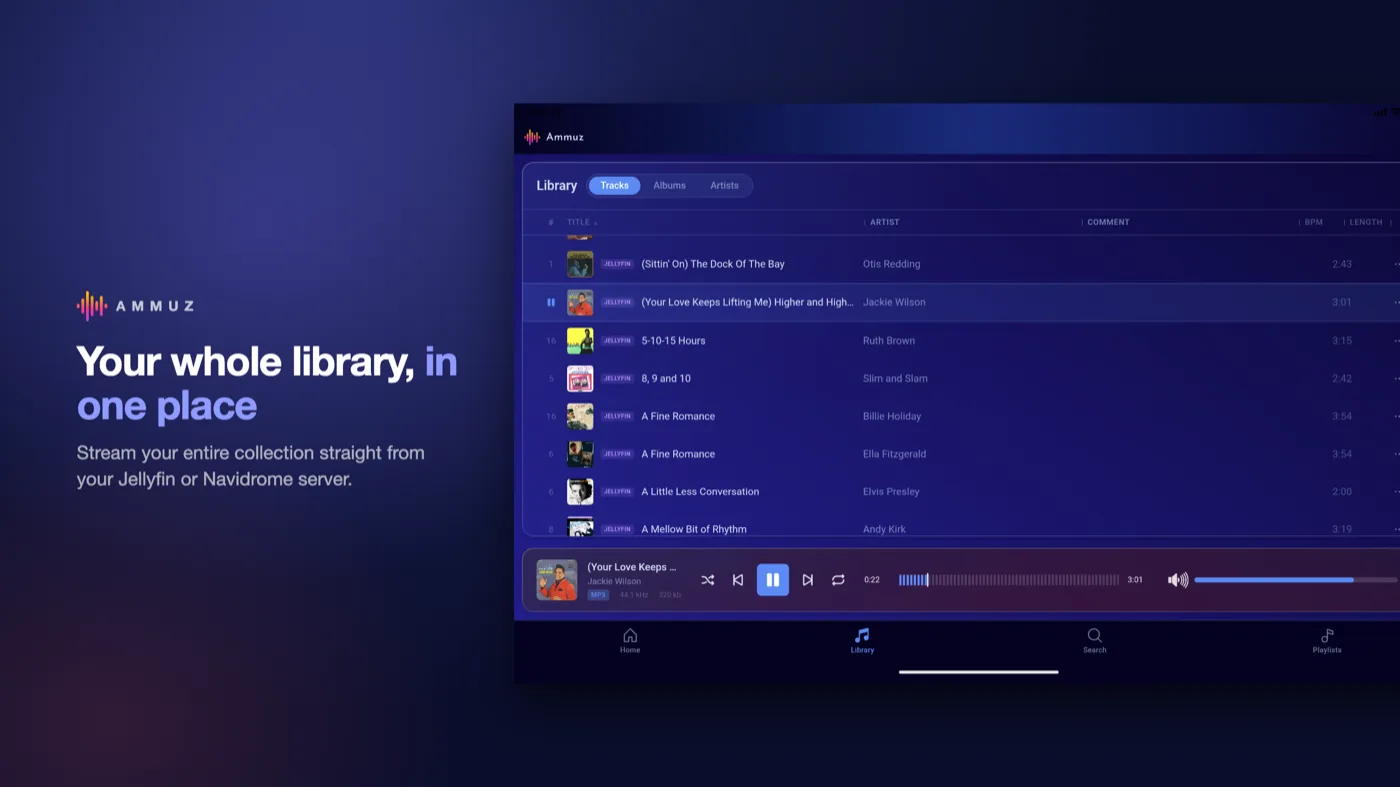Open album art for Dock Of The Bay

click(580, 264)
